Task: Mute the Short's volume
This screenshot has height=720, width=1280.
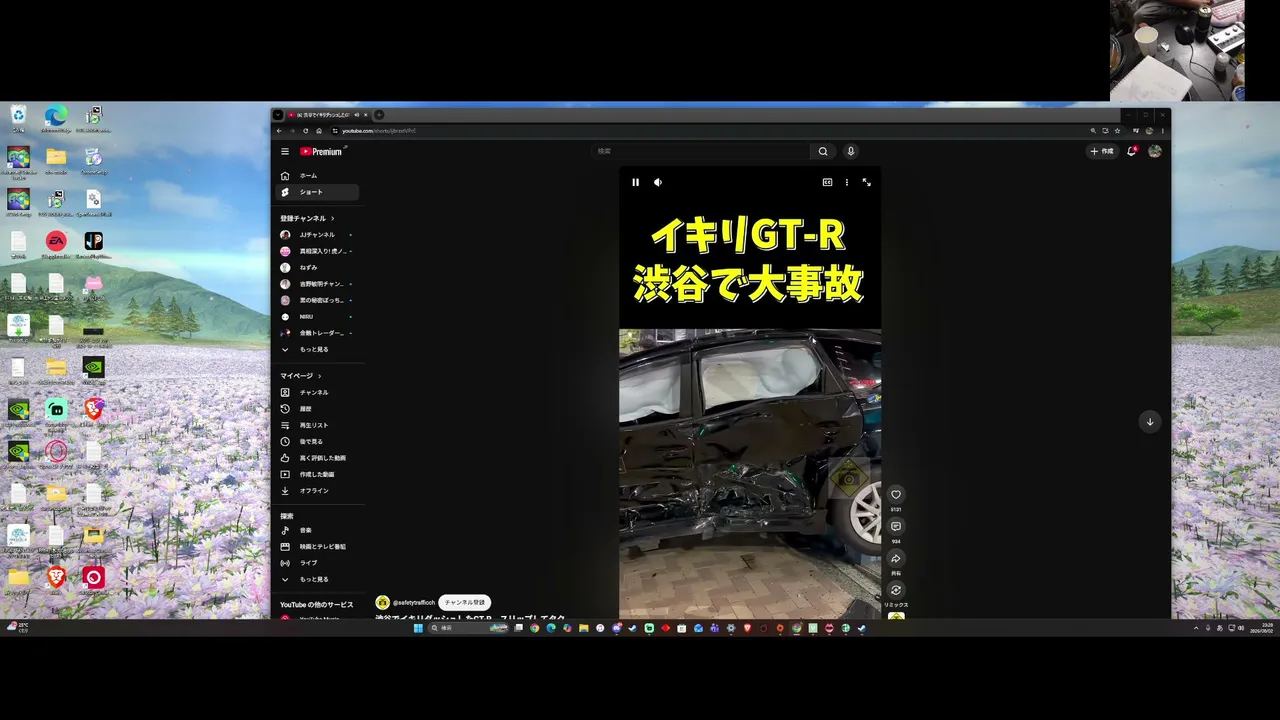Action: click(658, 182)
